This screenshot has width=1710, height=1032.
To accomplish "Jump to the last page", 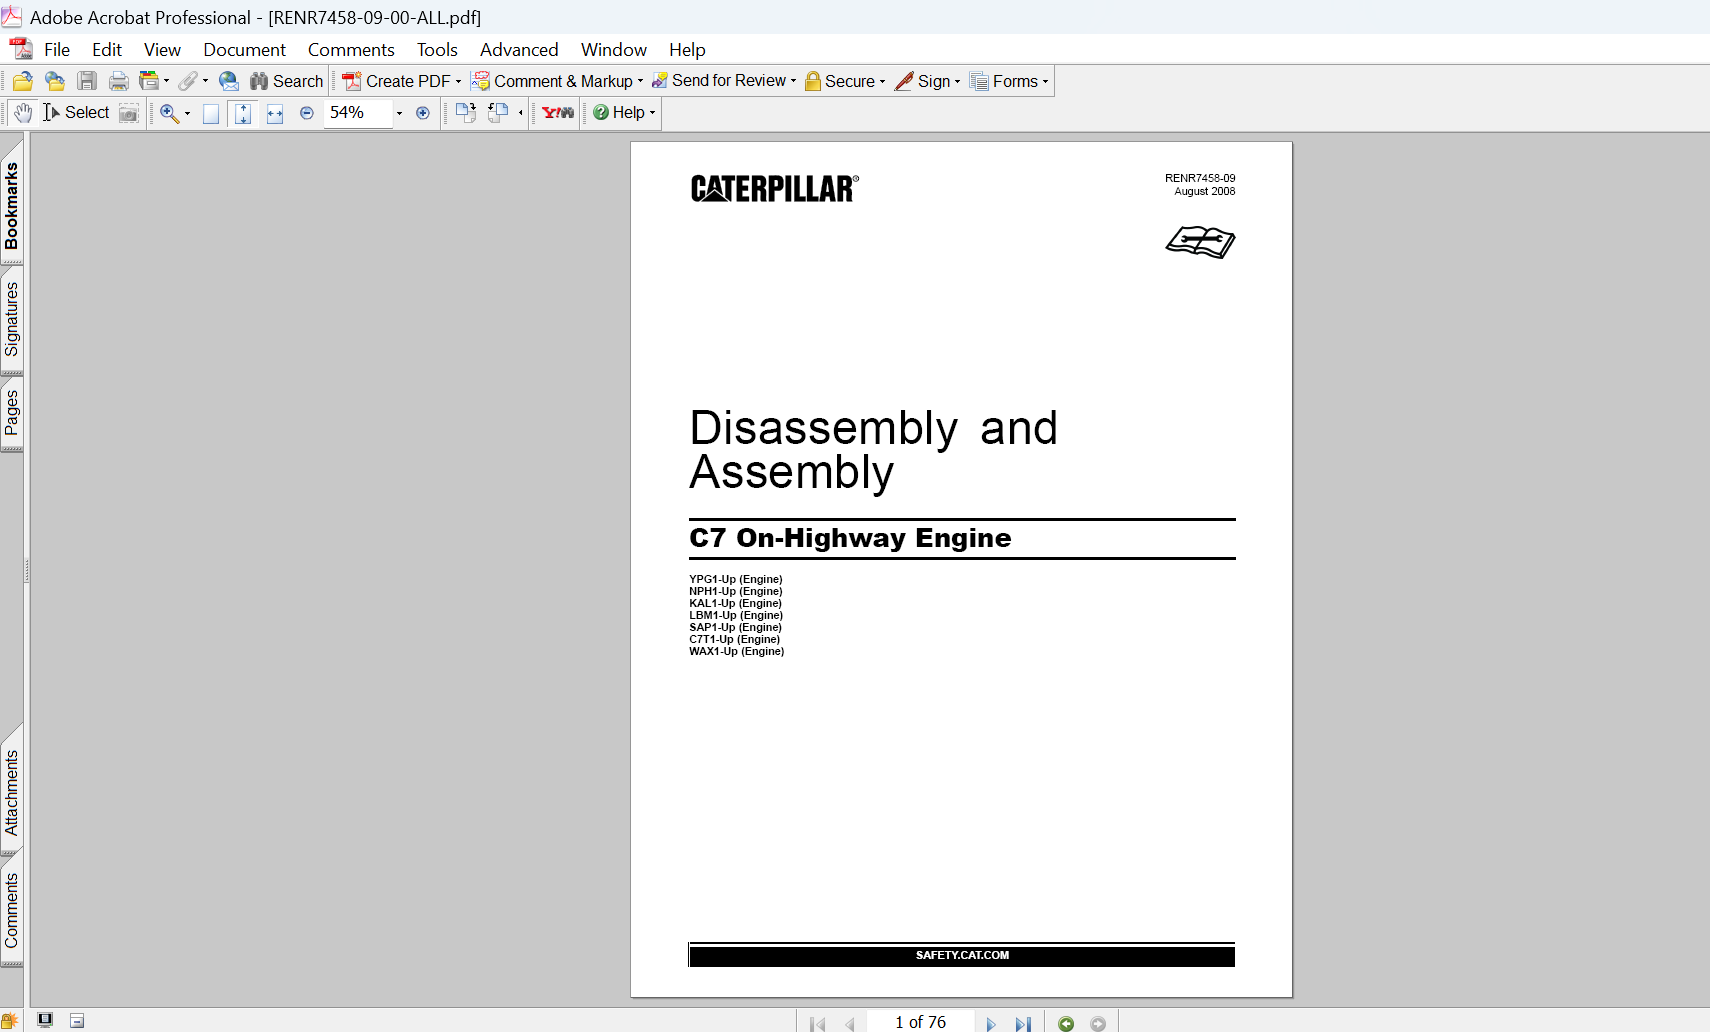I will pyautogui.click(x=1023, y=1023).
